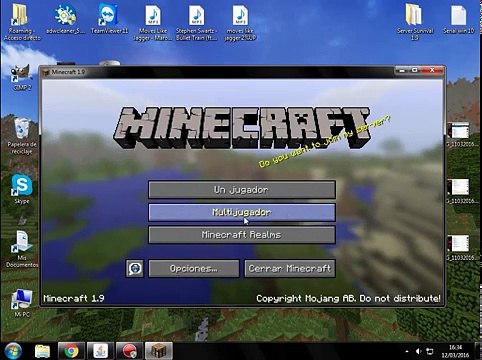
Task: Open Google Chrome from the taskbar
Action: coord(72,351)
